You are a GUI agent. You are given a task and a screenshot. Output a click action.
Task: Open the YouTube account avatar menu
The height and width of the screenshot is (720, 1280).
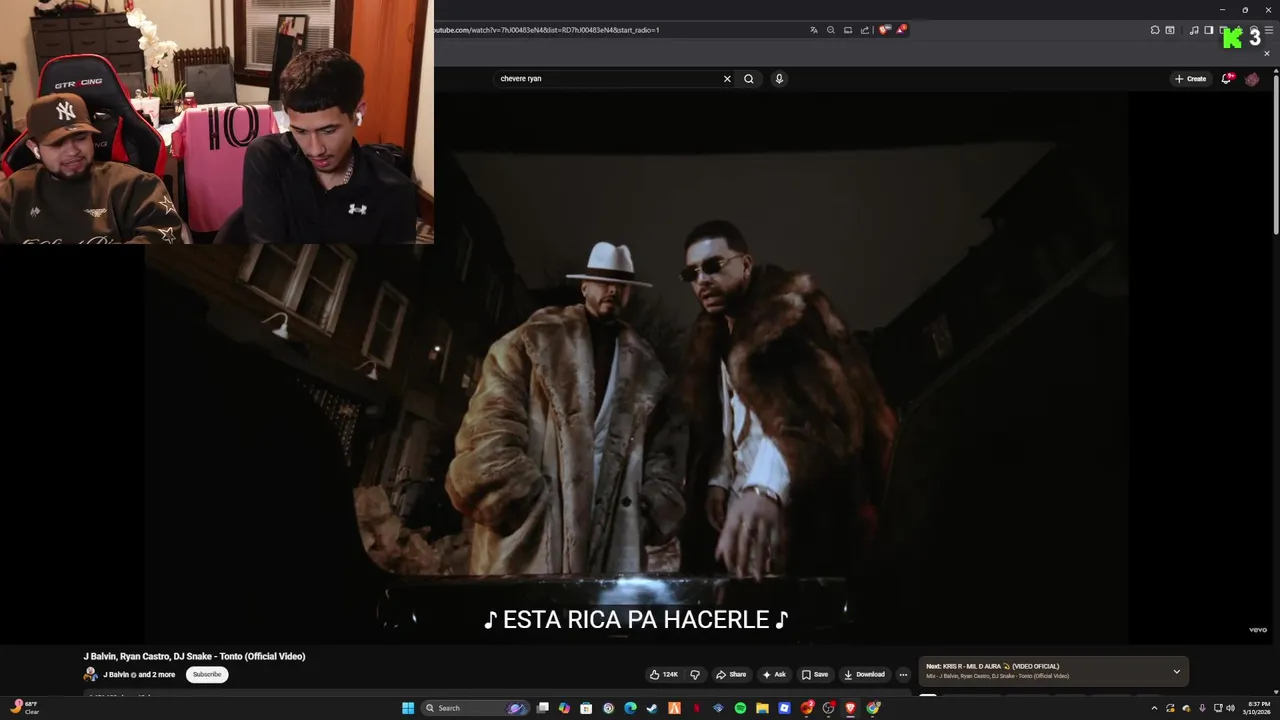coord(1252,78)
